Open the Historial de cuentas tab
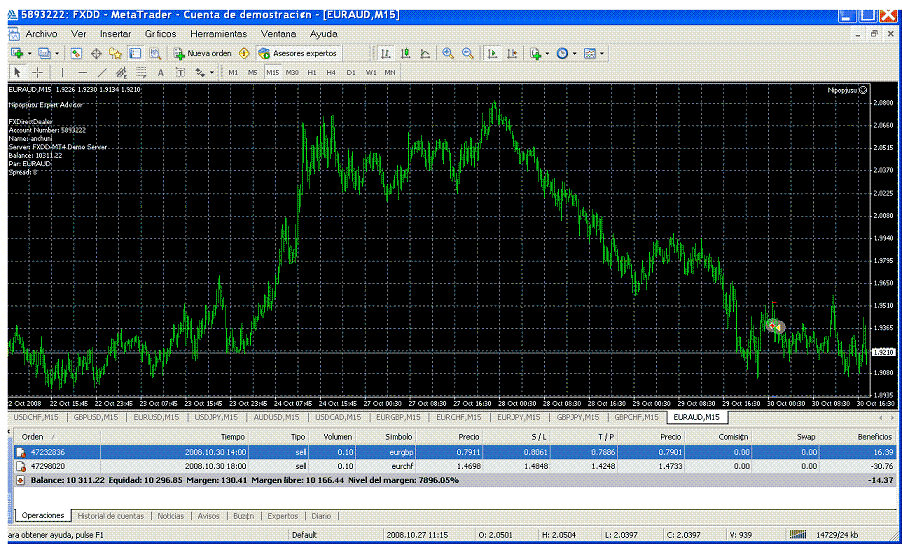The image size is (902, 544). tap(110, 516)
